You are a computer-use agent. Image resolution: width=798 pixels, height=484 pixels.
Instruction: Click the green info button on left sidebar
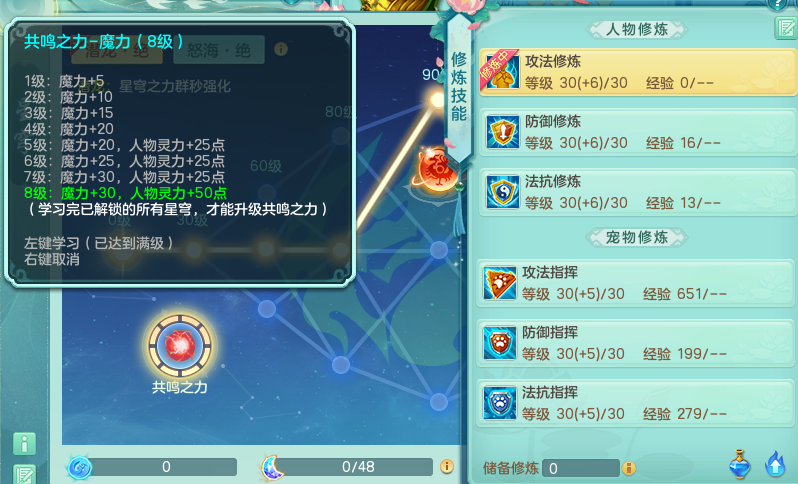tap(24, 444)
